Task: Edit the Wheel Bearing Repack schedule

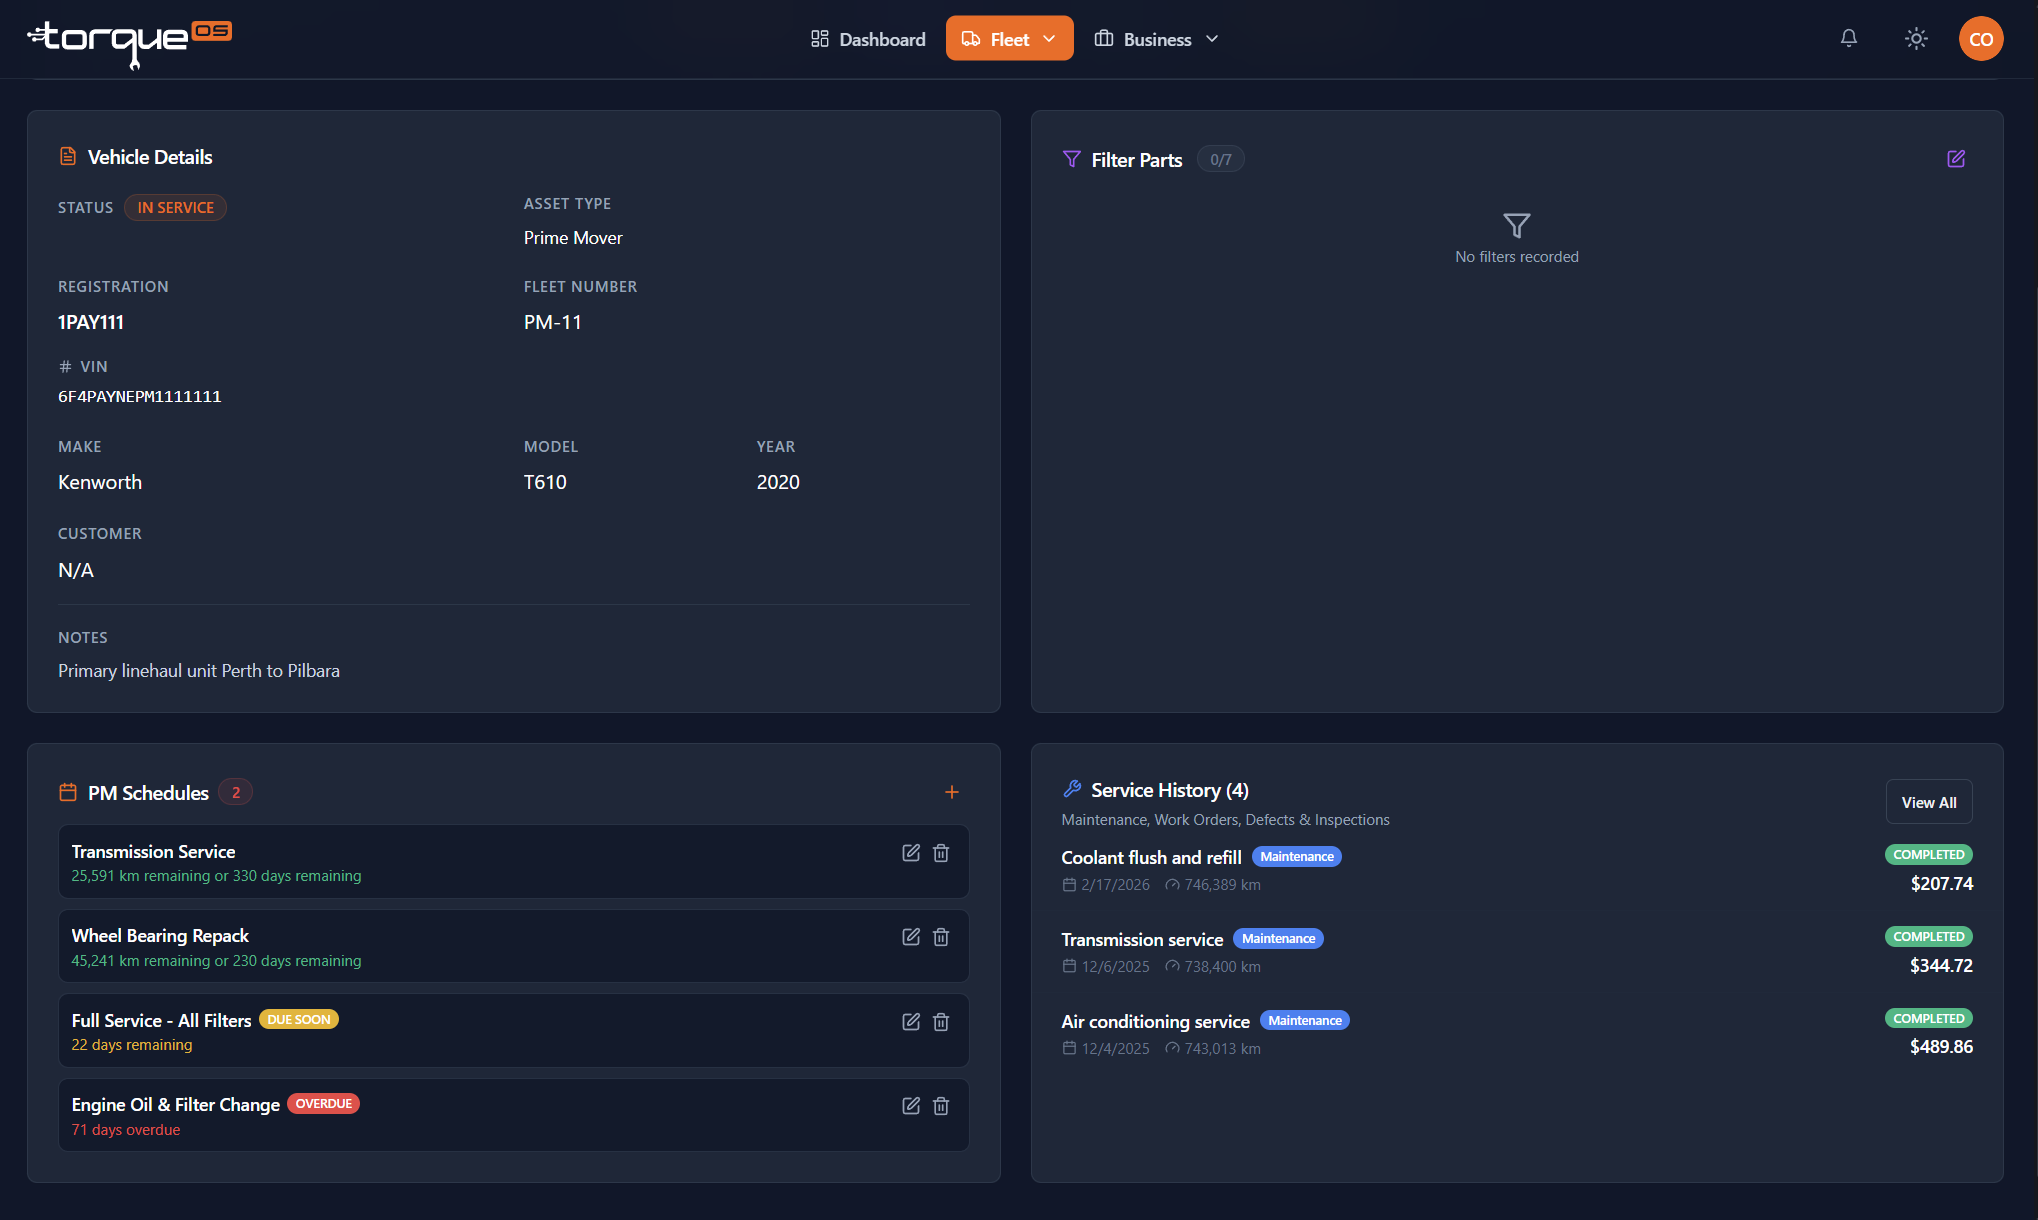Action: click(x=911, y=937)
